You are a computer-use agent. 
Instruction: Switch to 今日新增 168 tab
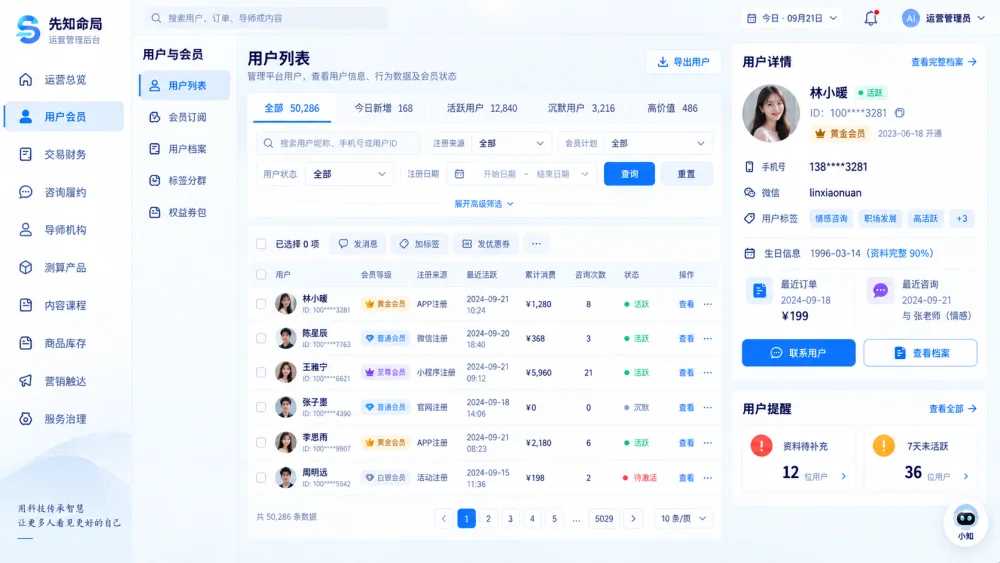click(x=383, y=108)
